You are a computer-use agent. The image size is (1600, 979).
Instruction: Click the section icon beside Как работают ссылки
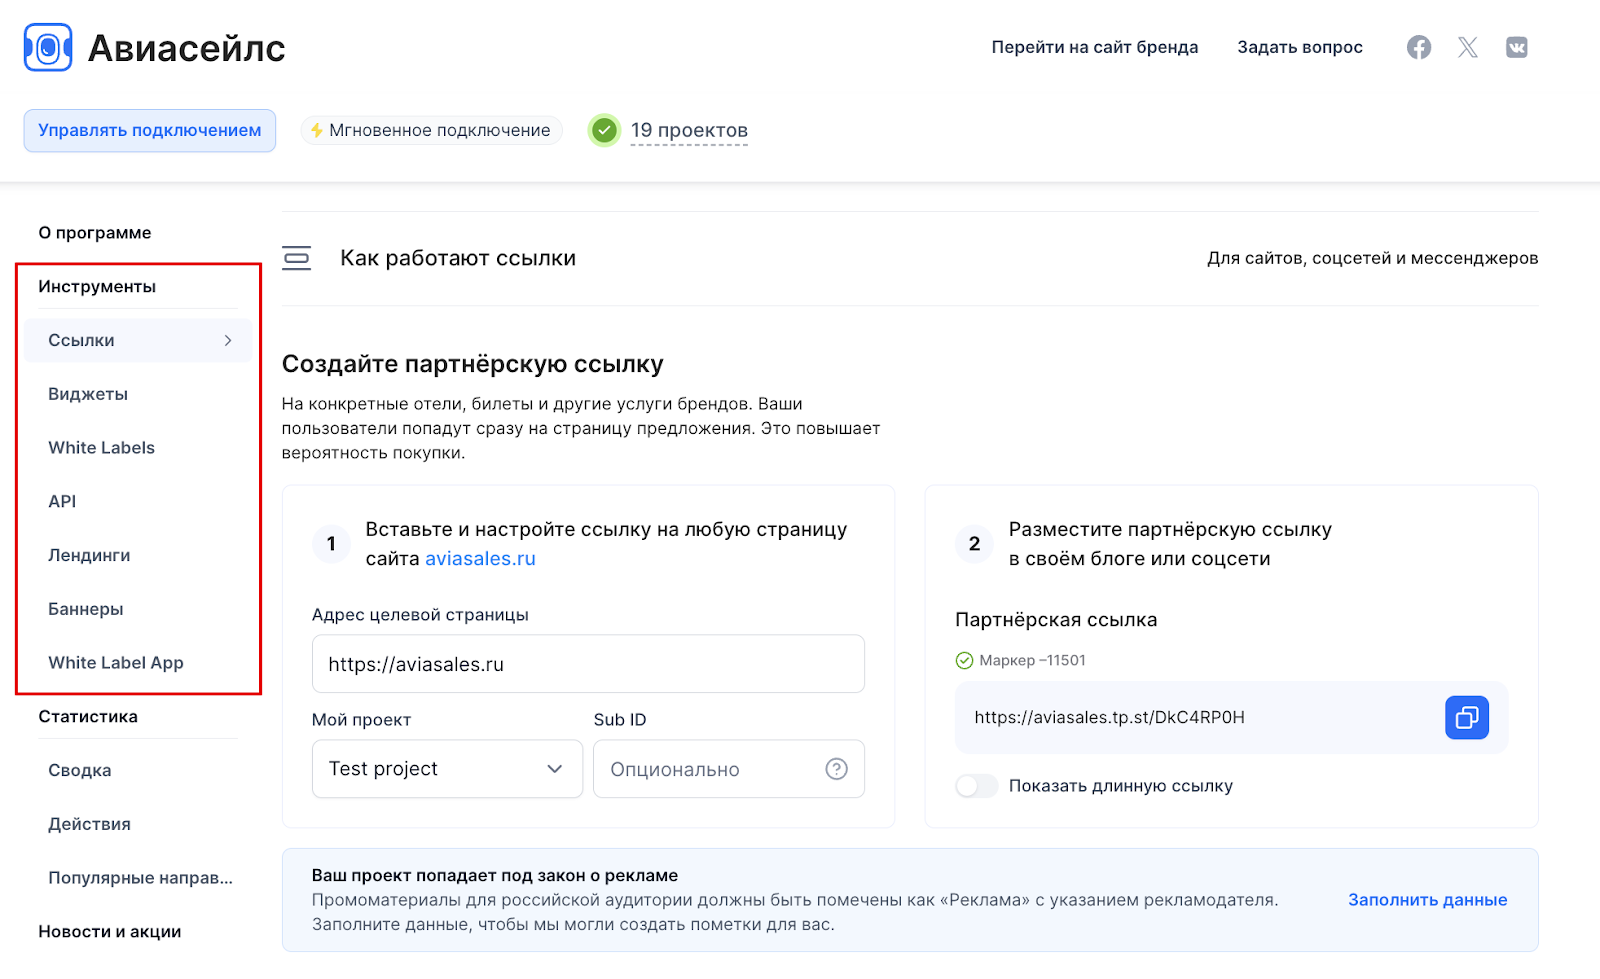tap(296, 258)
